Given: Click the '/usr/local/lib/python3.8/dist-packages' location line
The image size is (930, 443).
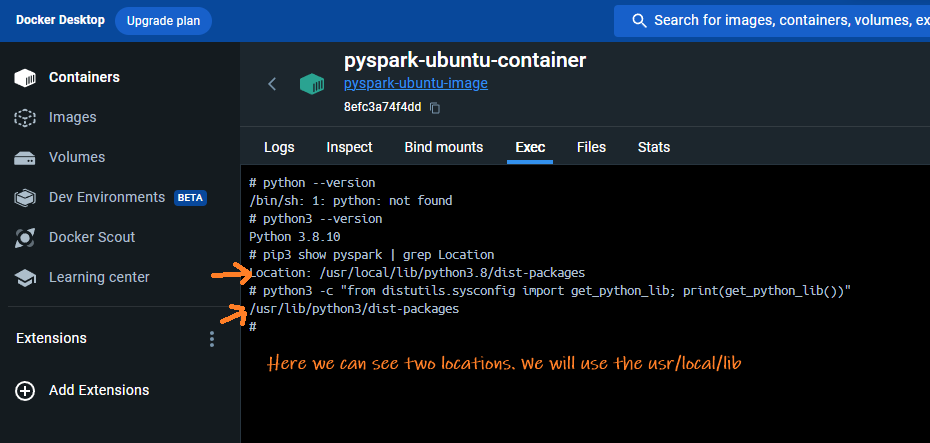Looking at the screenshot, I should (418, 273).
